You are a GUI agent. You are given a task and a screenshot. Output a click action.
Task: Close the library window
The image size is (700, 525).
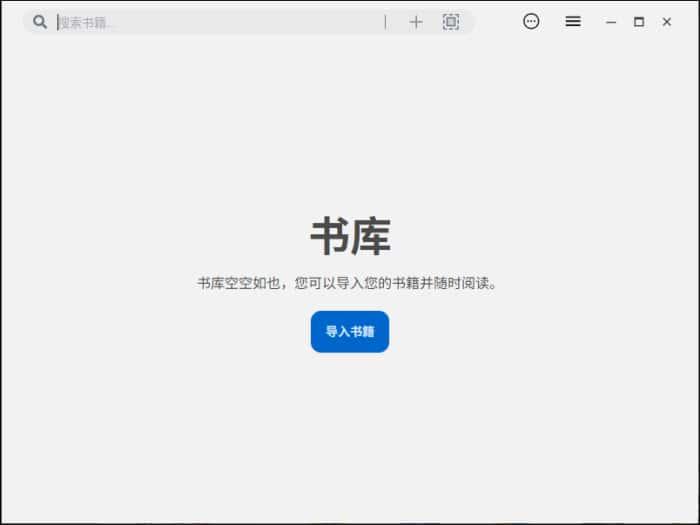(667, 22)
